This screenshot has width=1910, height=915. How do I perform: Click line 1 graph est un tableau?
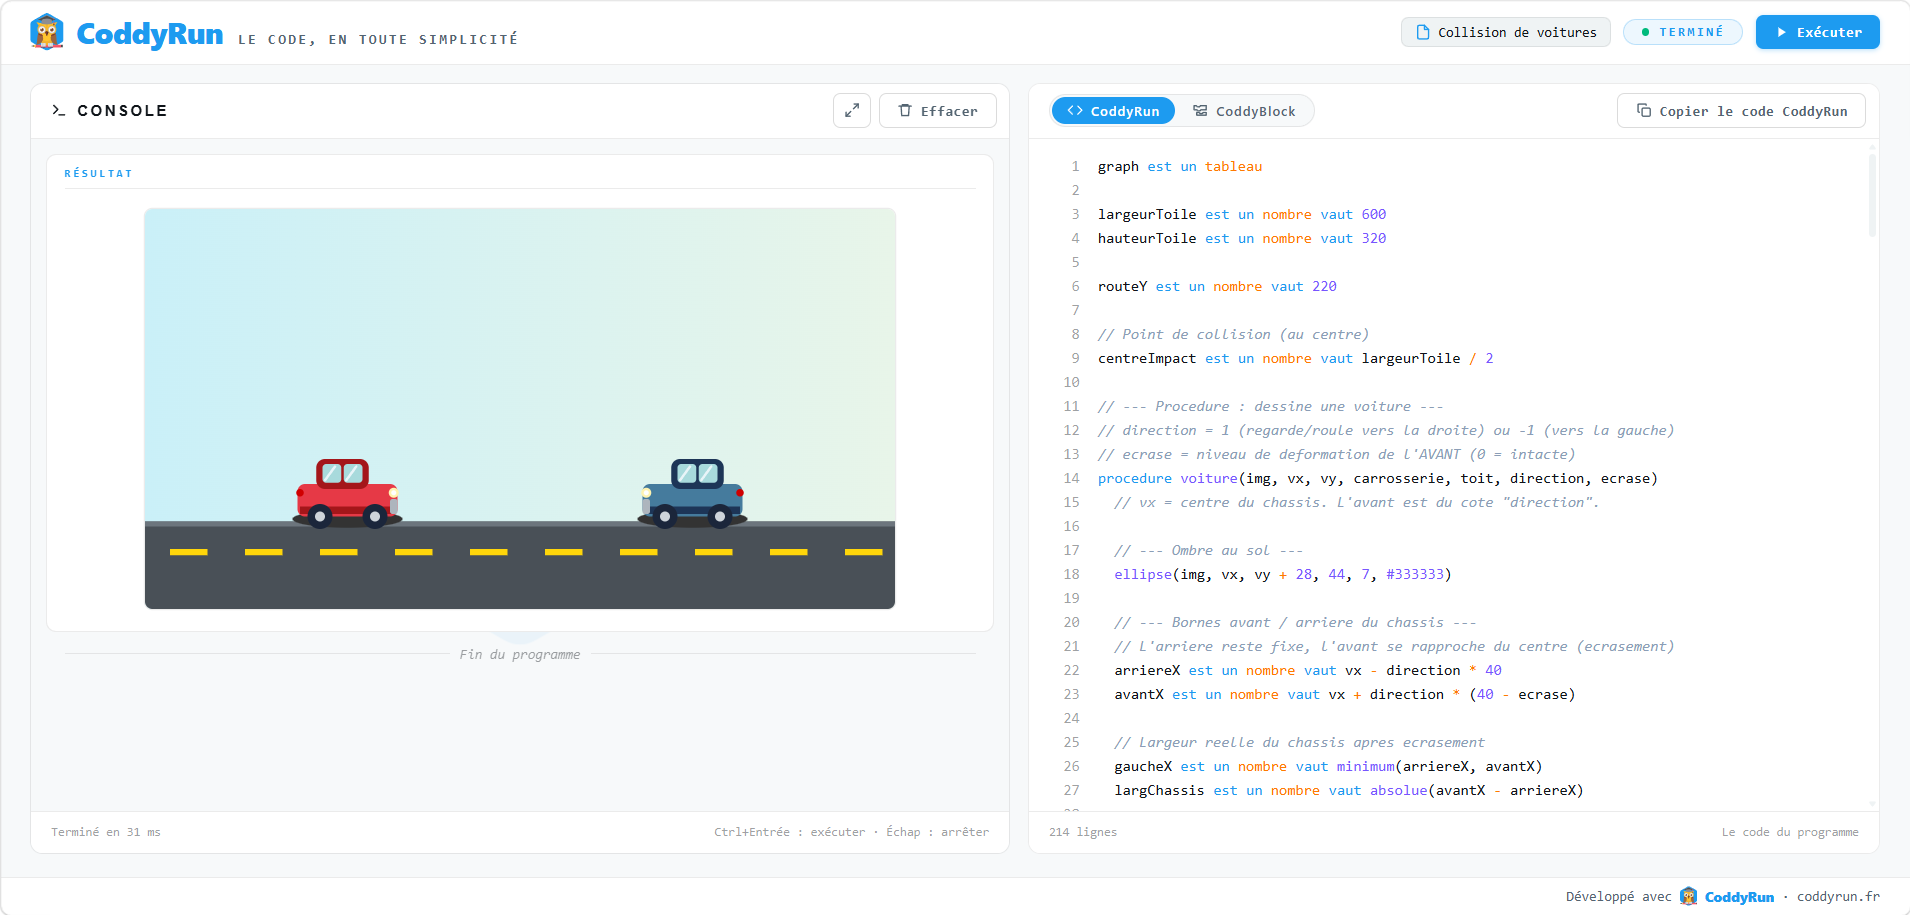point(1180,167)
